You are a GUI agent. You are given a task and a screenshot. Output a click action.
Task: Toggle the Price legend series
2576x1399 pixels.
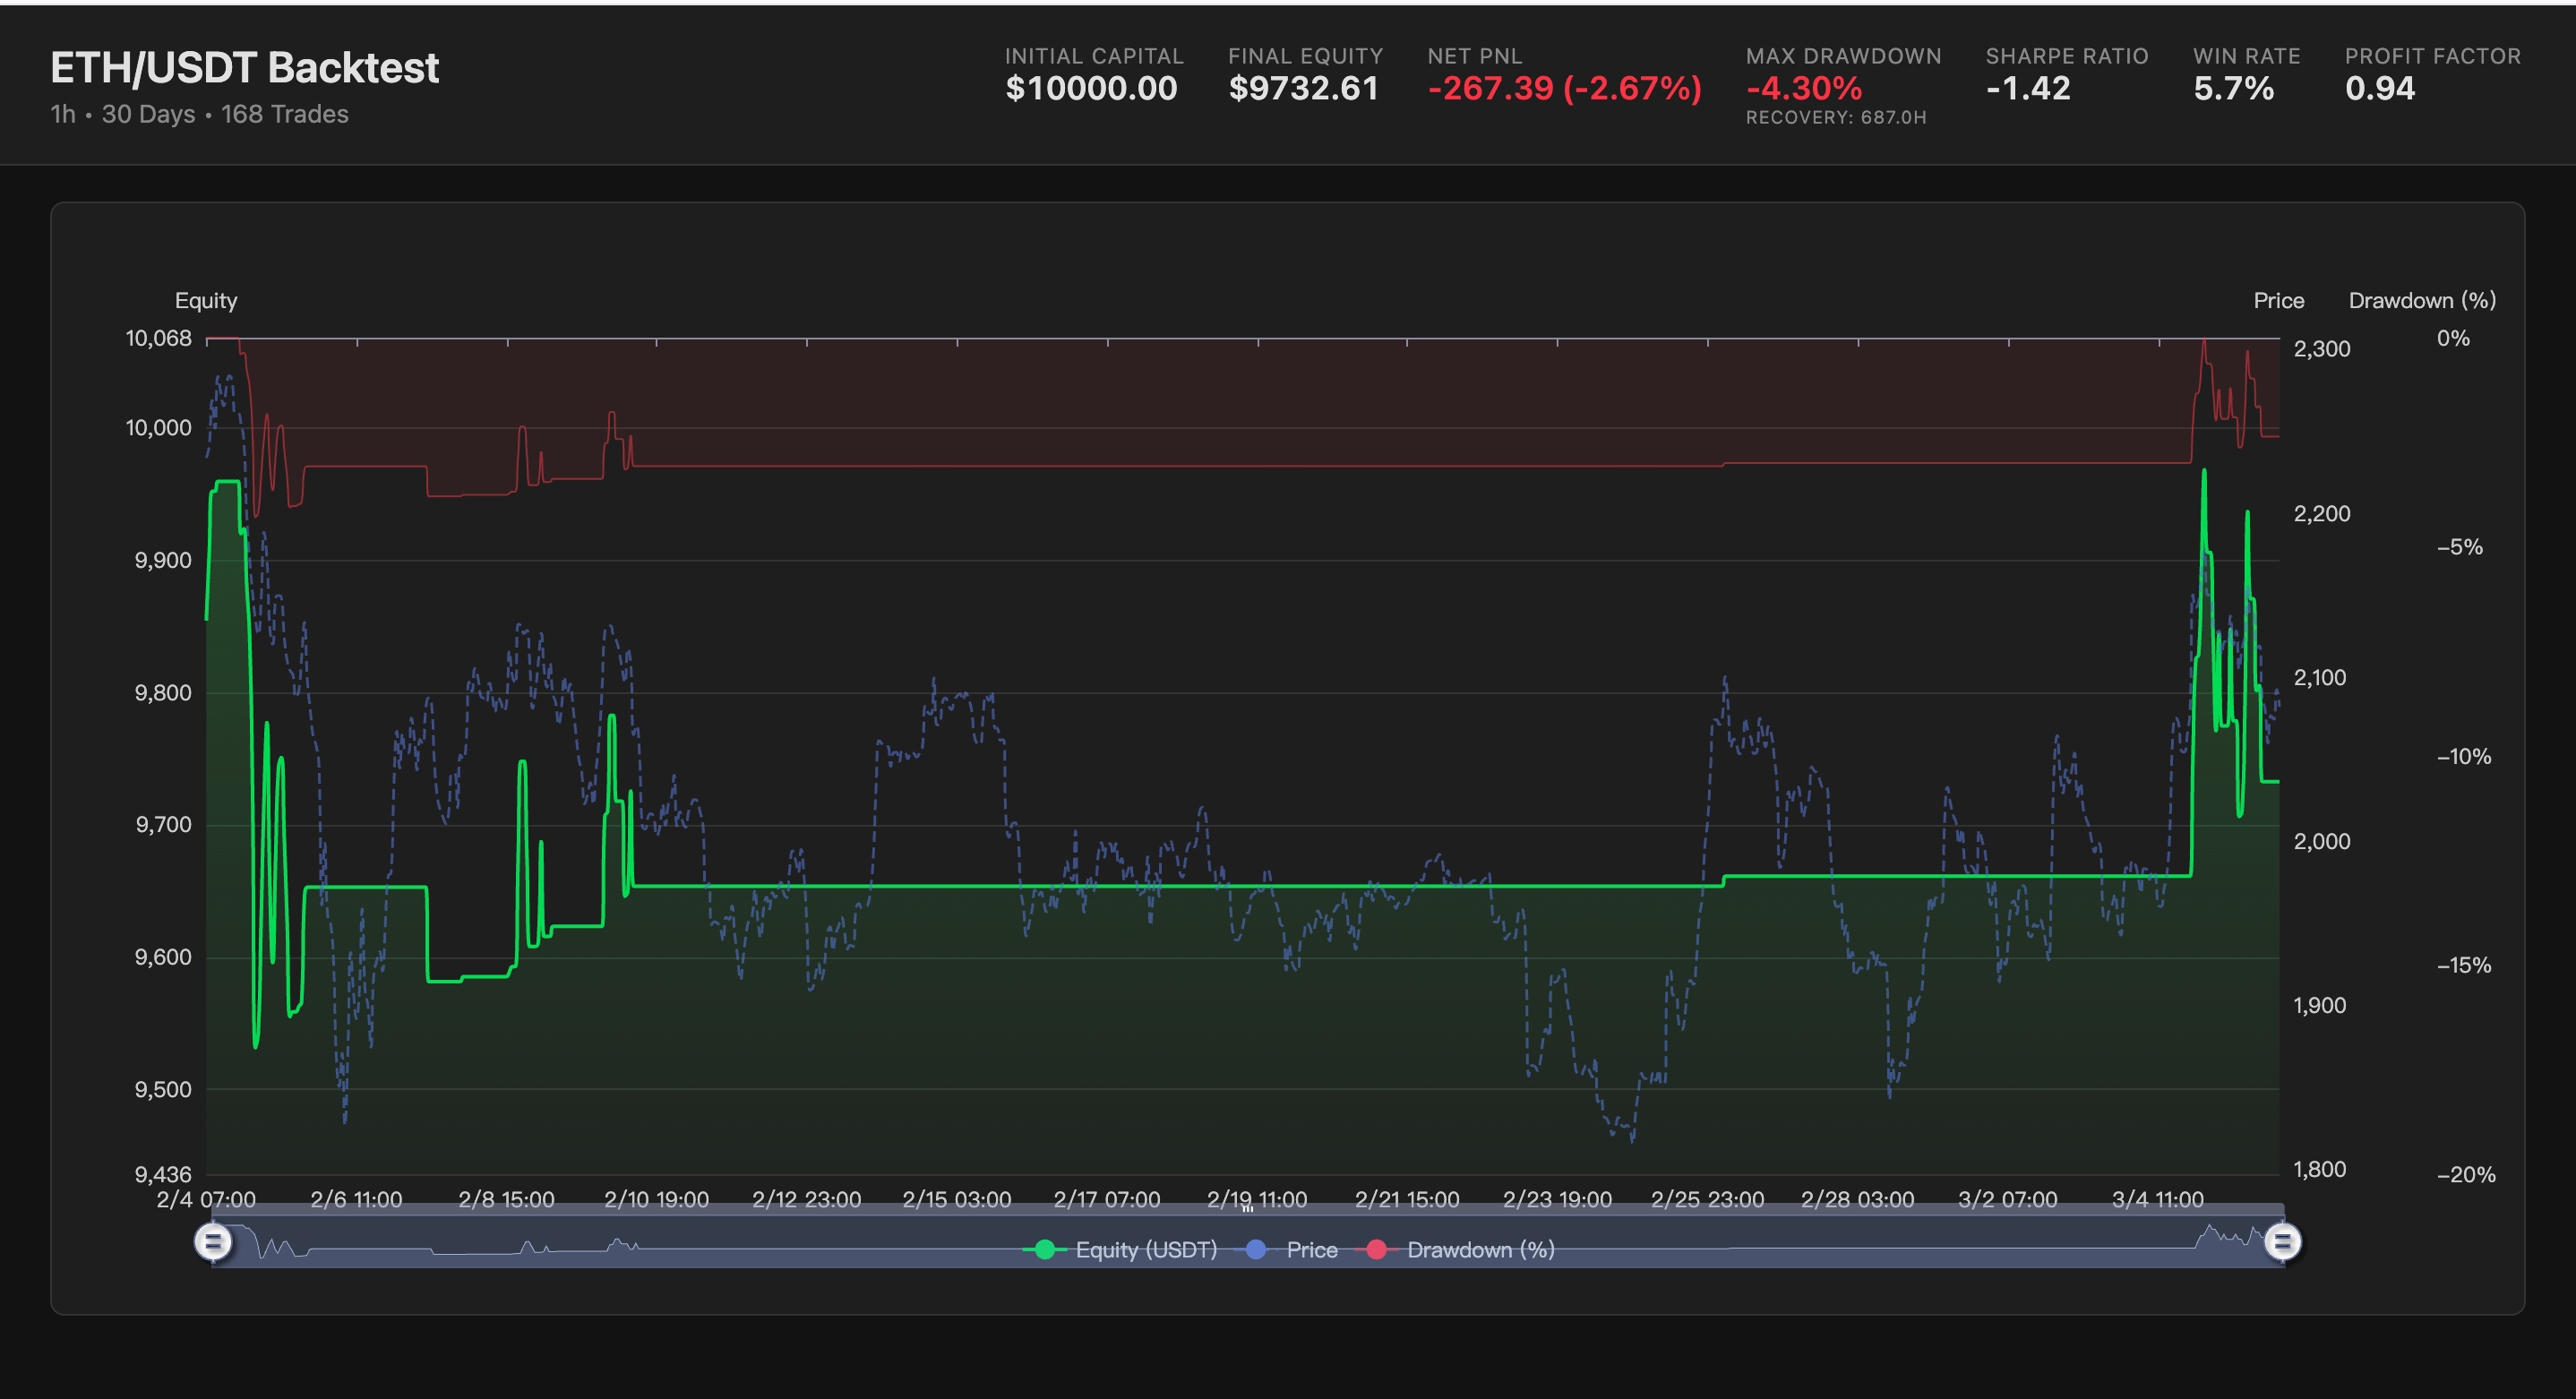tap(1311, 1250)
